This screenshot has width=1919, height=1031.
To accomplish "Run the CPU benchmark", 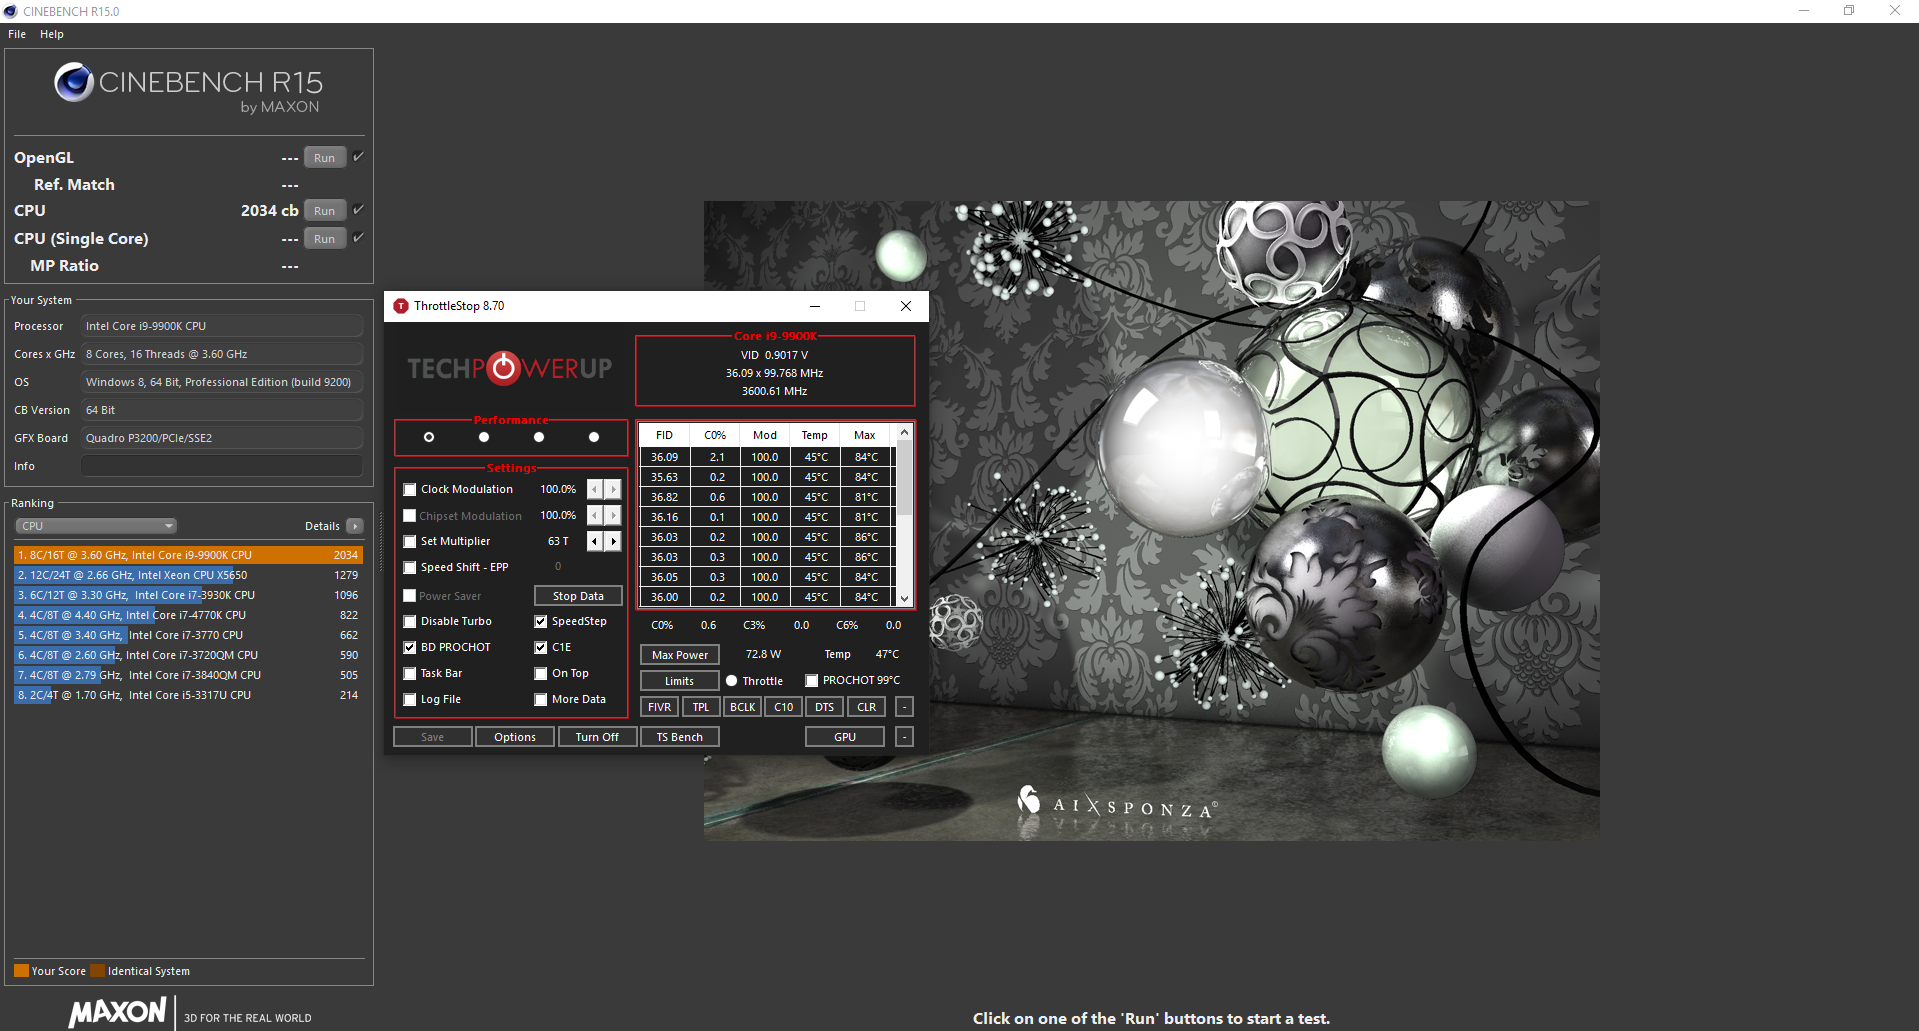I will 325,211.
